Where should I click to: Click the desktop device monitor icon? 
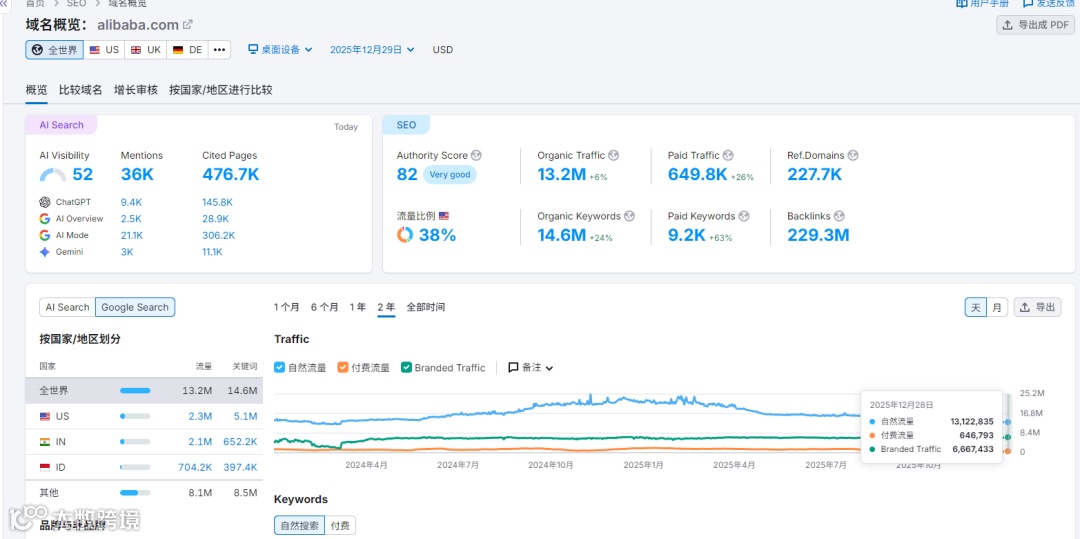coord(253,50)
